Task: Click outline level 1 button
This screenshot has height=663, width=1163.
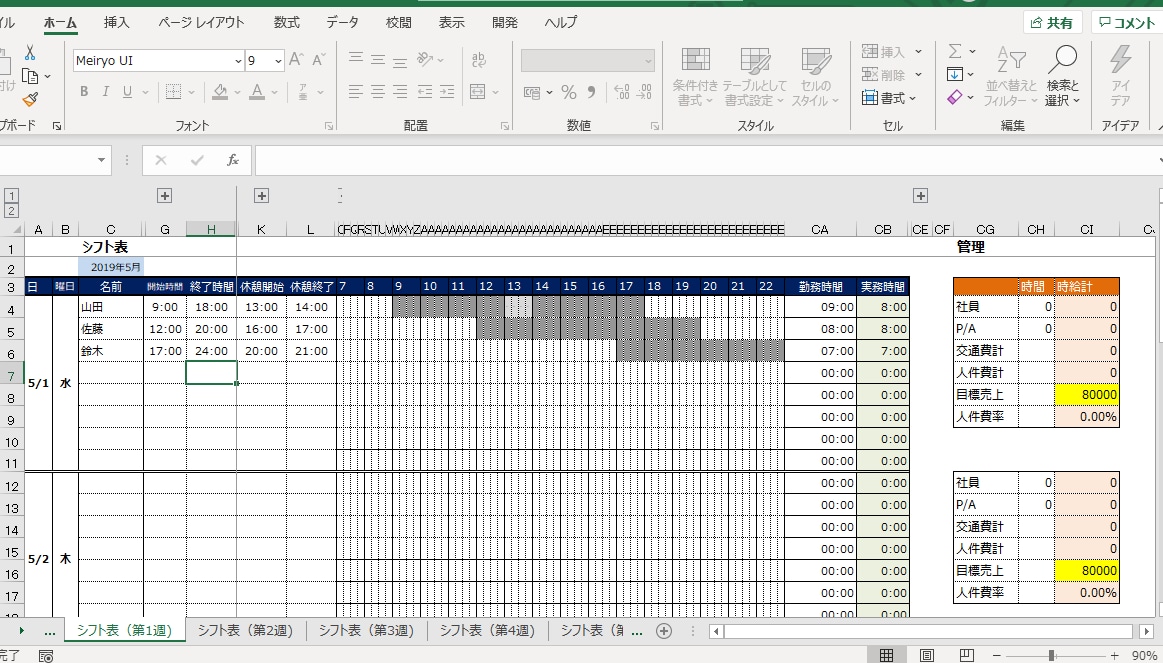Action: pyautogui.click(x=11, y=196)
